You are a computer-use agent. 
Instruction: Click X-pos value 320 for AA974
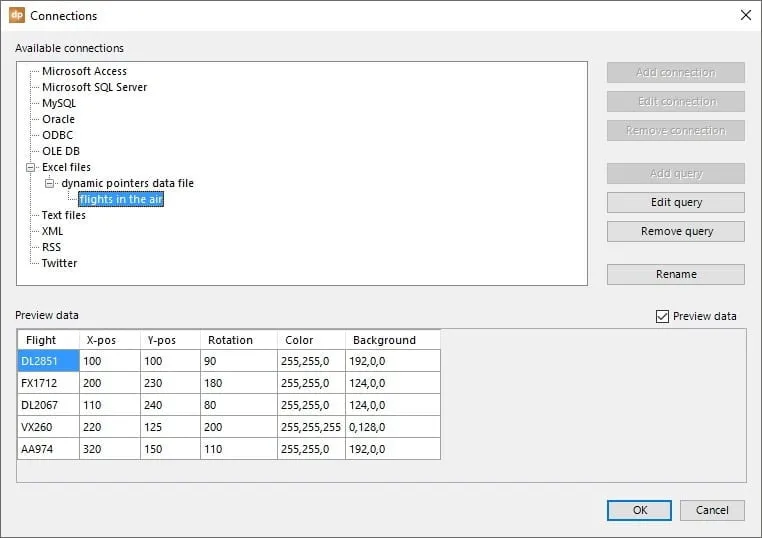110,449
